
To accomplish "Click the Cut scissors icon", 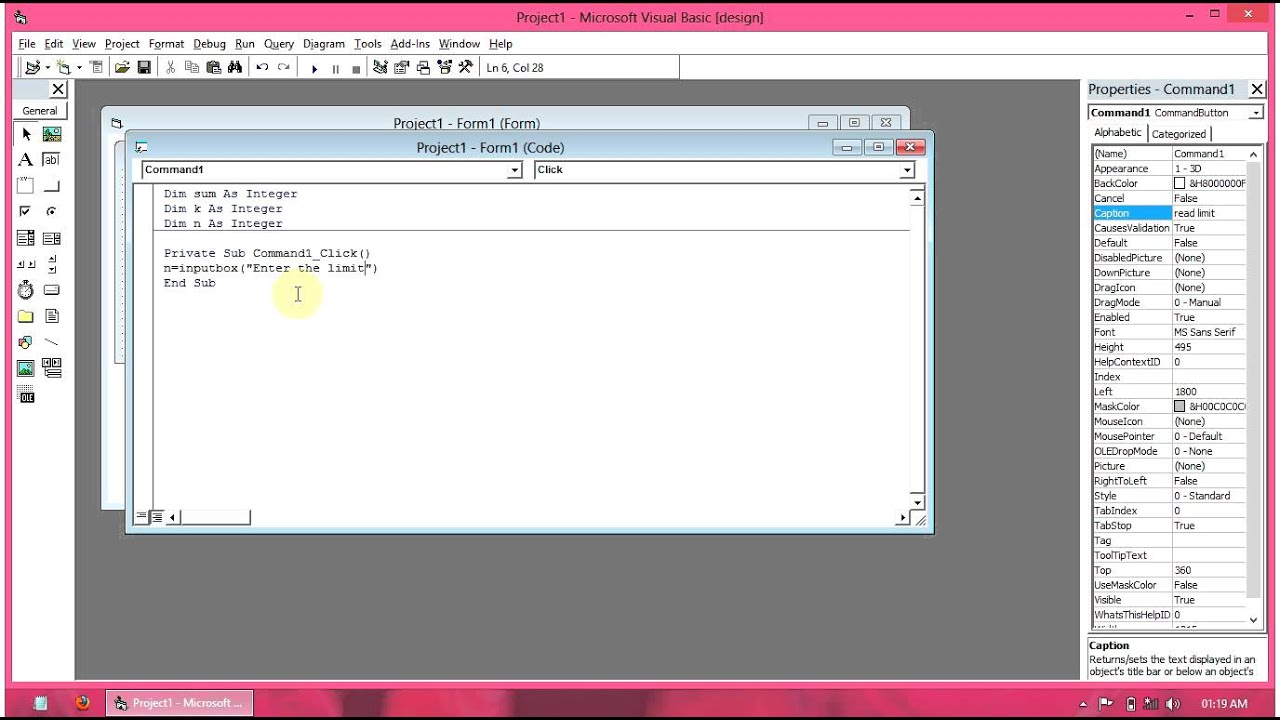I will [170, 67].
